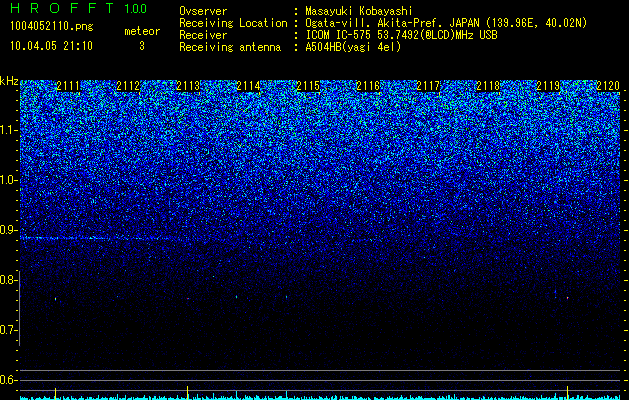
Task: Click the yellow meteor marker near 2119
Action: [567, 392]
